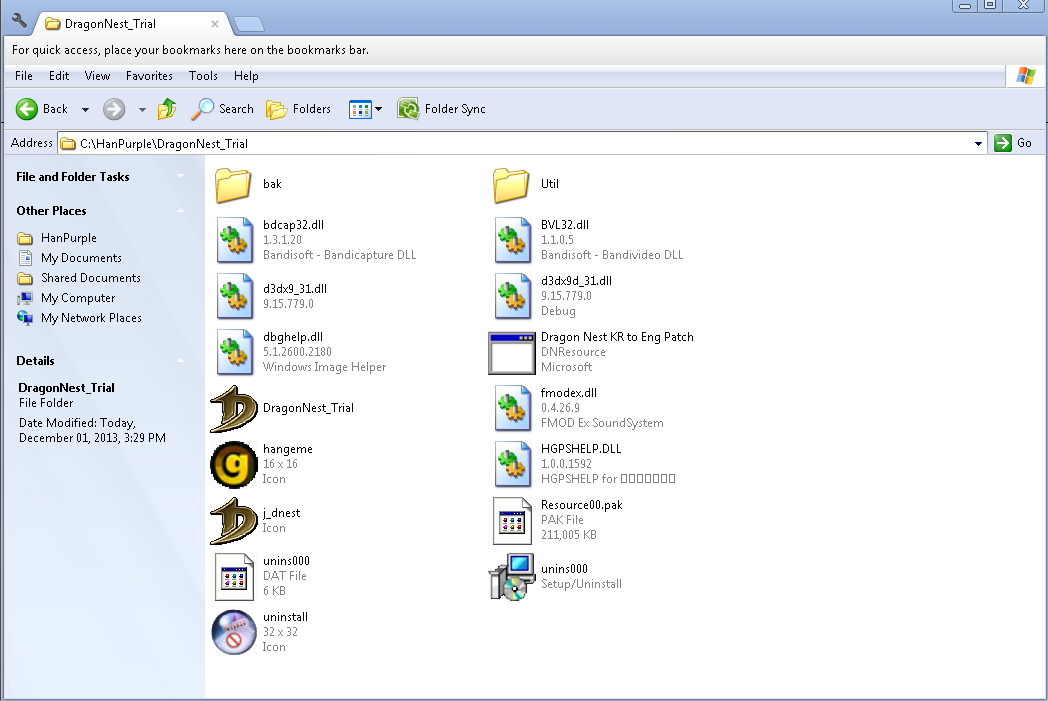Open the Views icon button

click(x=360, y=109)
